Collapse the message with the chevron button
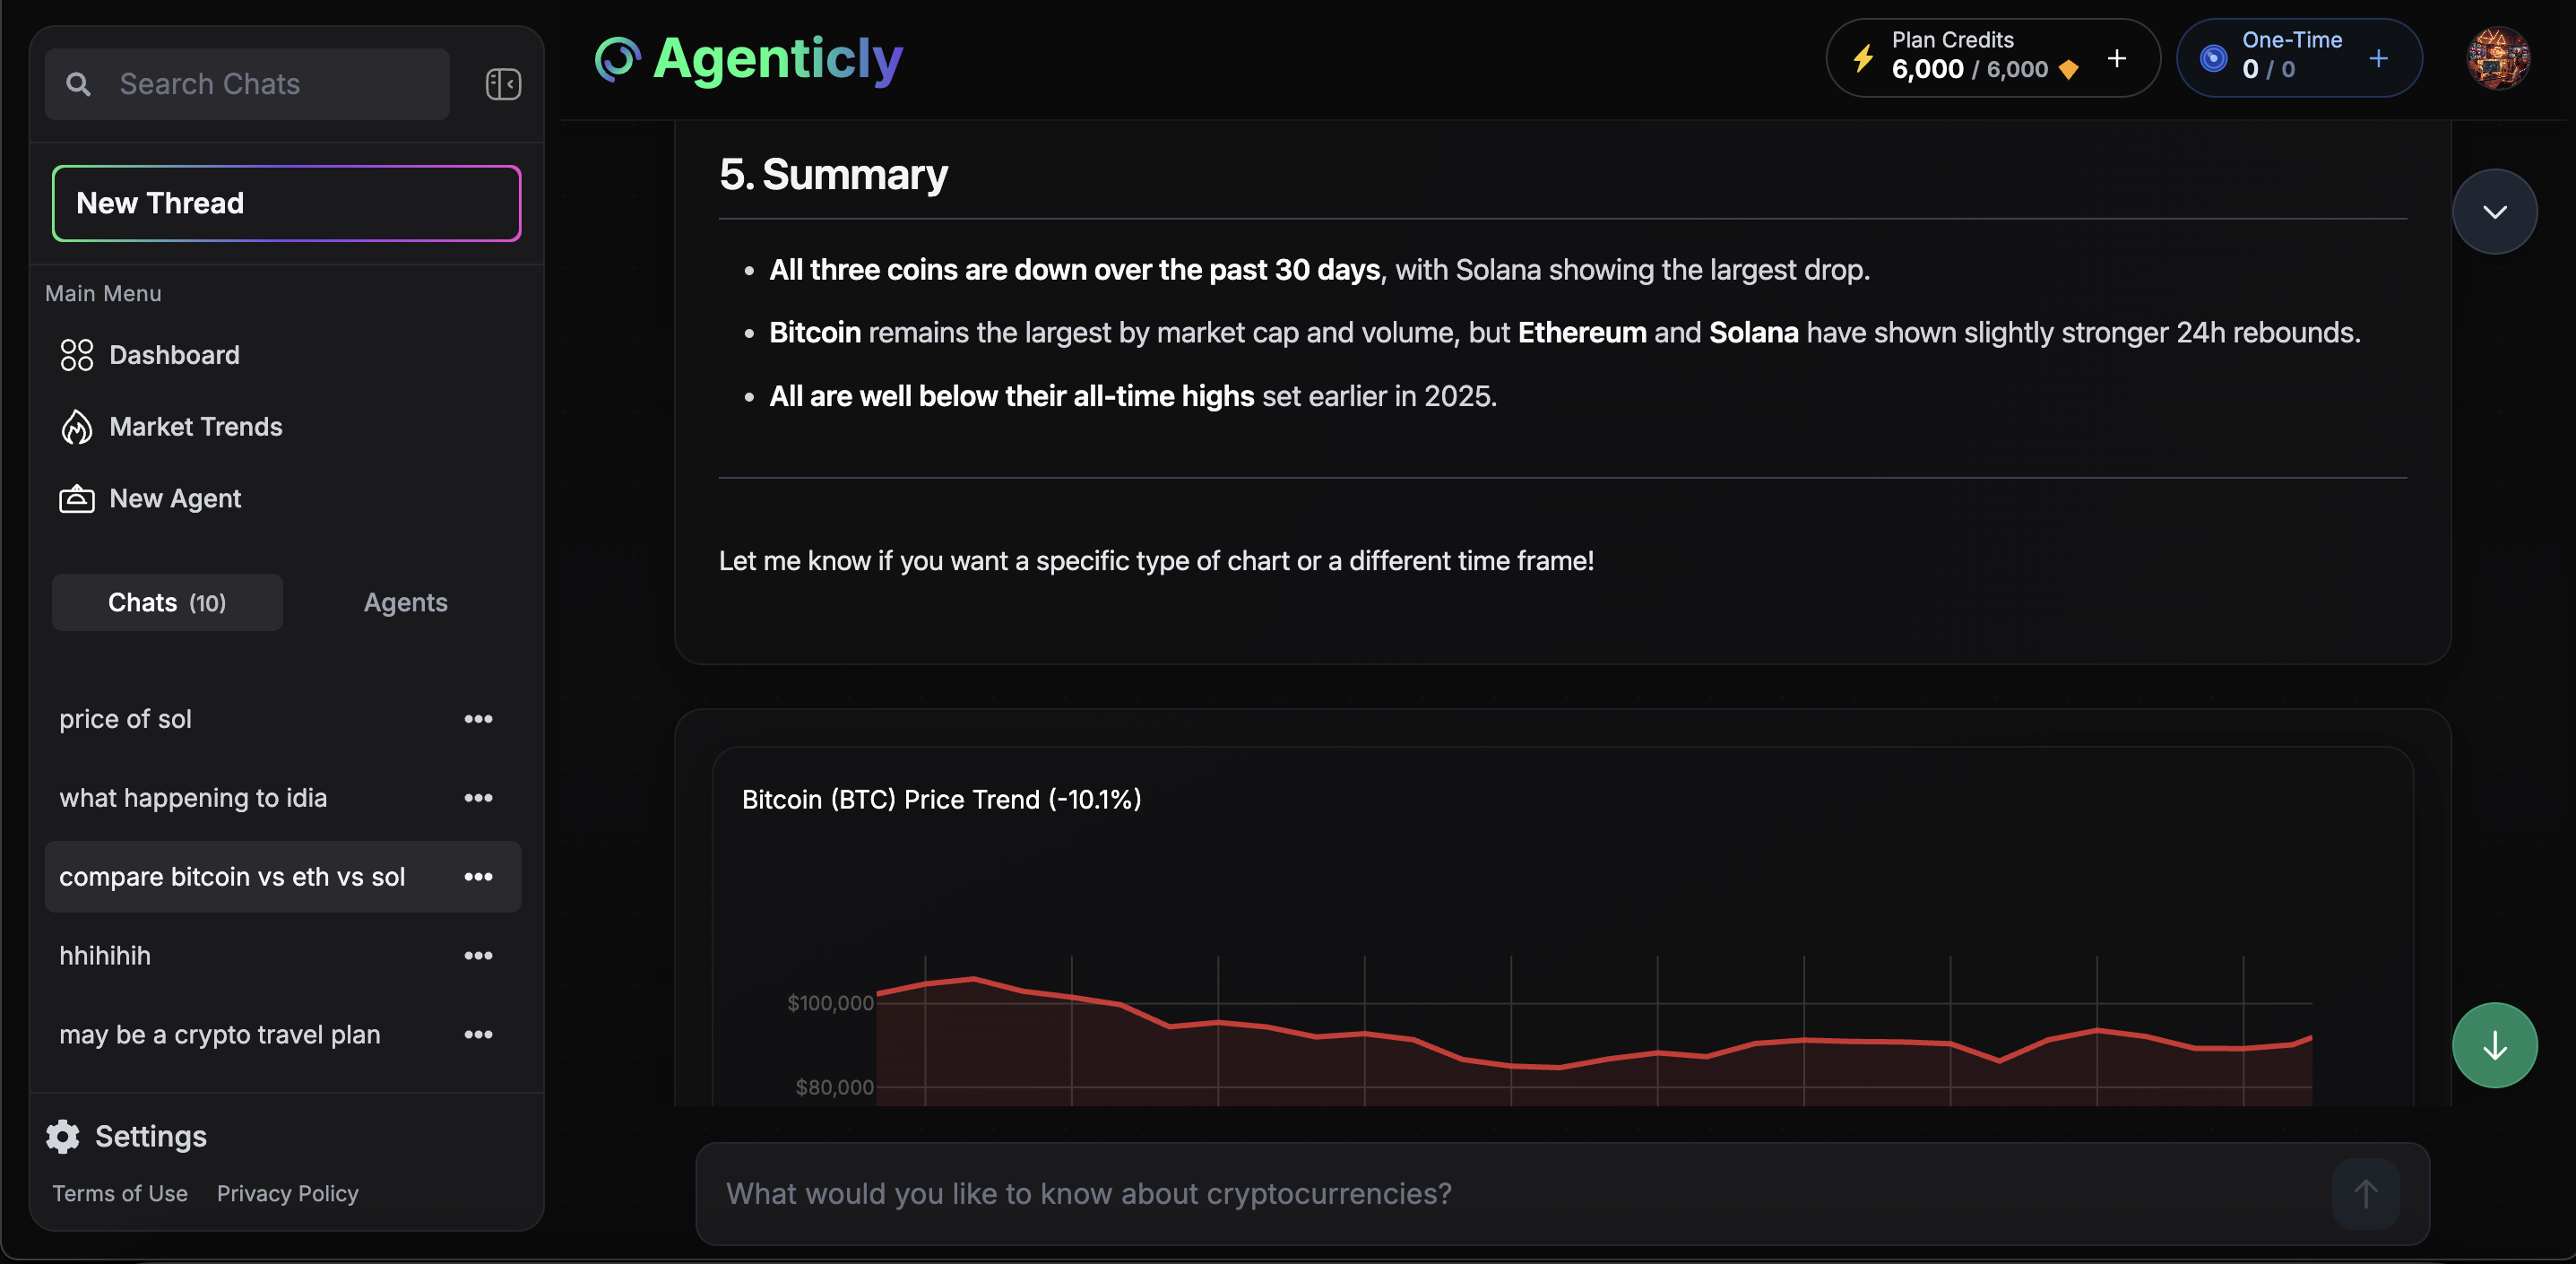Viewport: 2576px width, 1264px height. (x=2494, y=211)
